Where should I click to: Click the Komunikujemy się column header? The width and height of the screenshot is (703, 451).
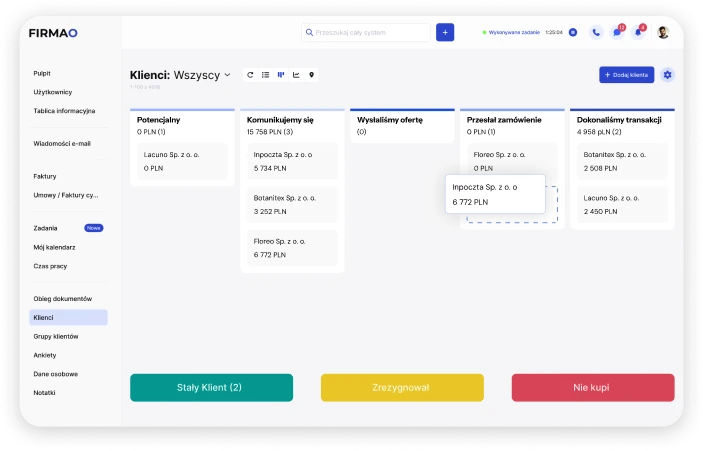[280, 120]
